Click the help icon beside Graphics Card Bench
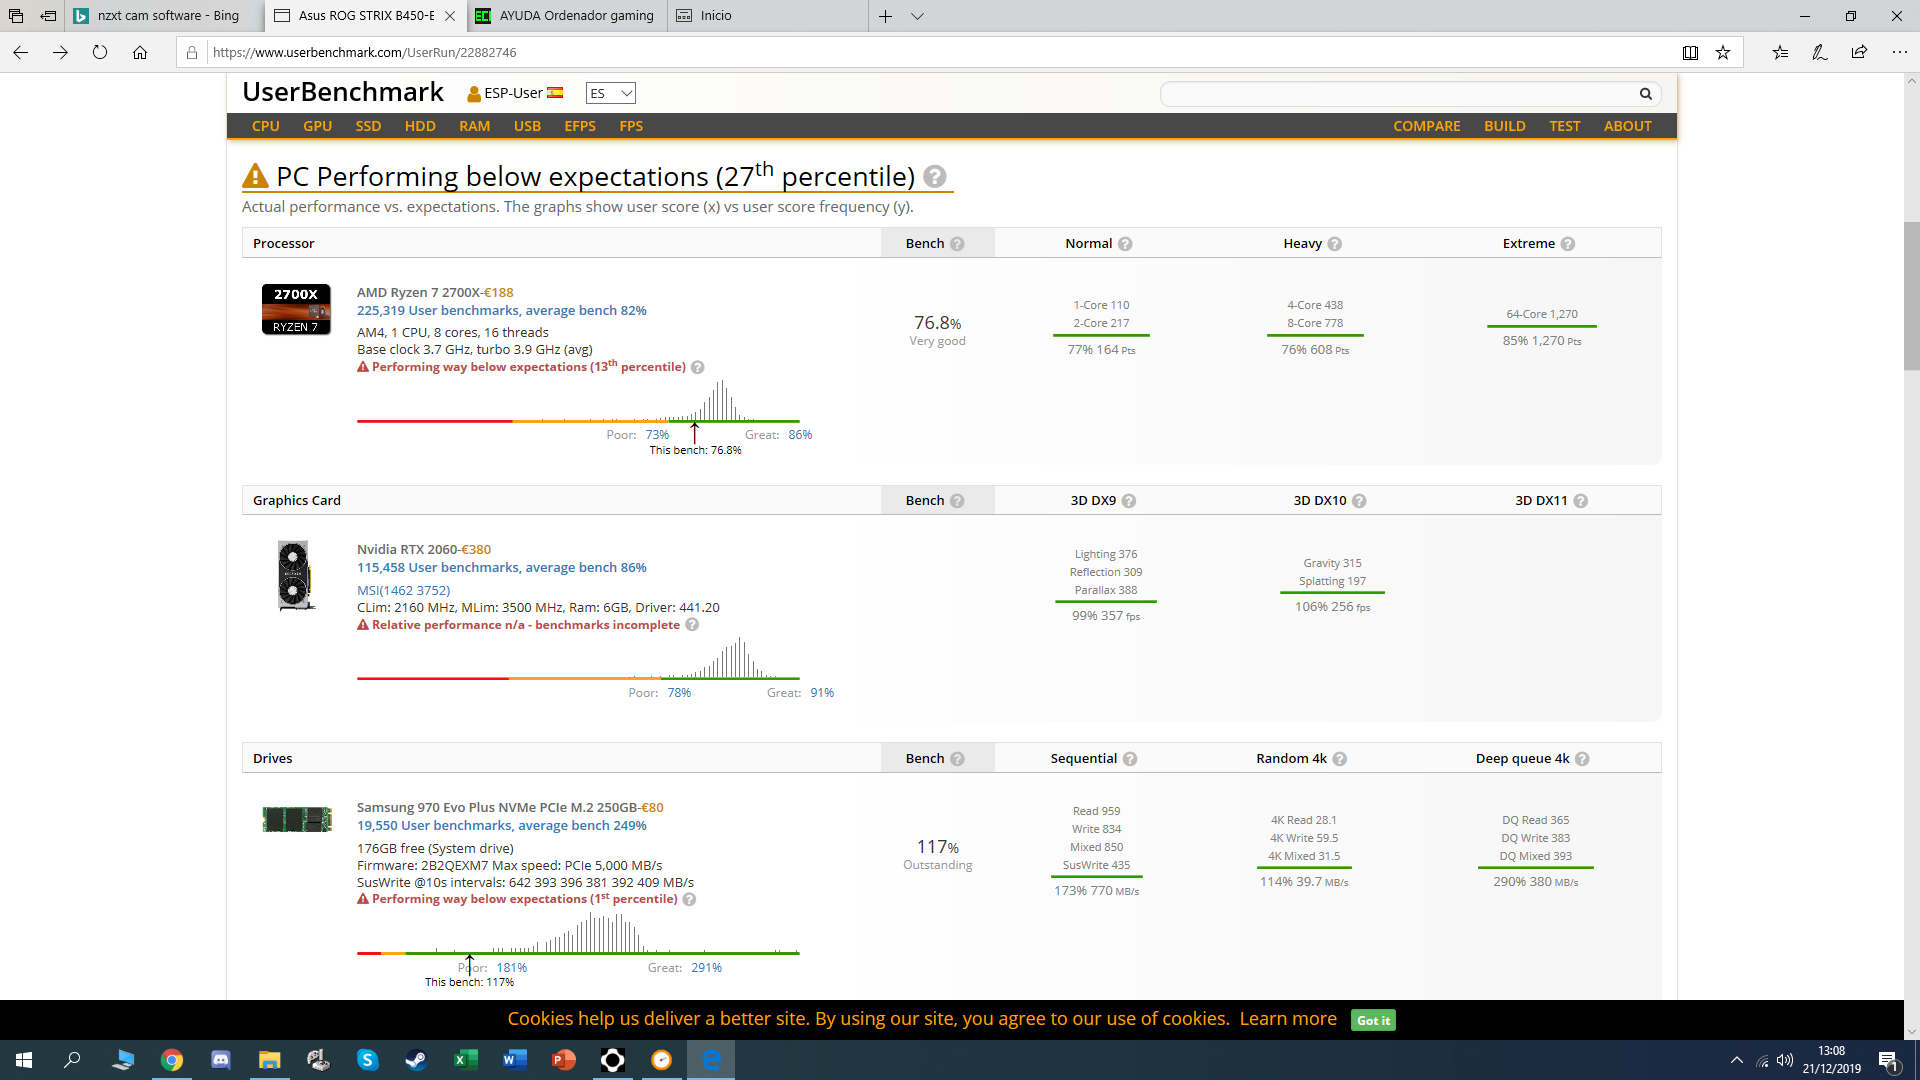1920x1080 pixels. click(957, 501)
